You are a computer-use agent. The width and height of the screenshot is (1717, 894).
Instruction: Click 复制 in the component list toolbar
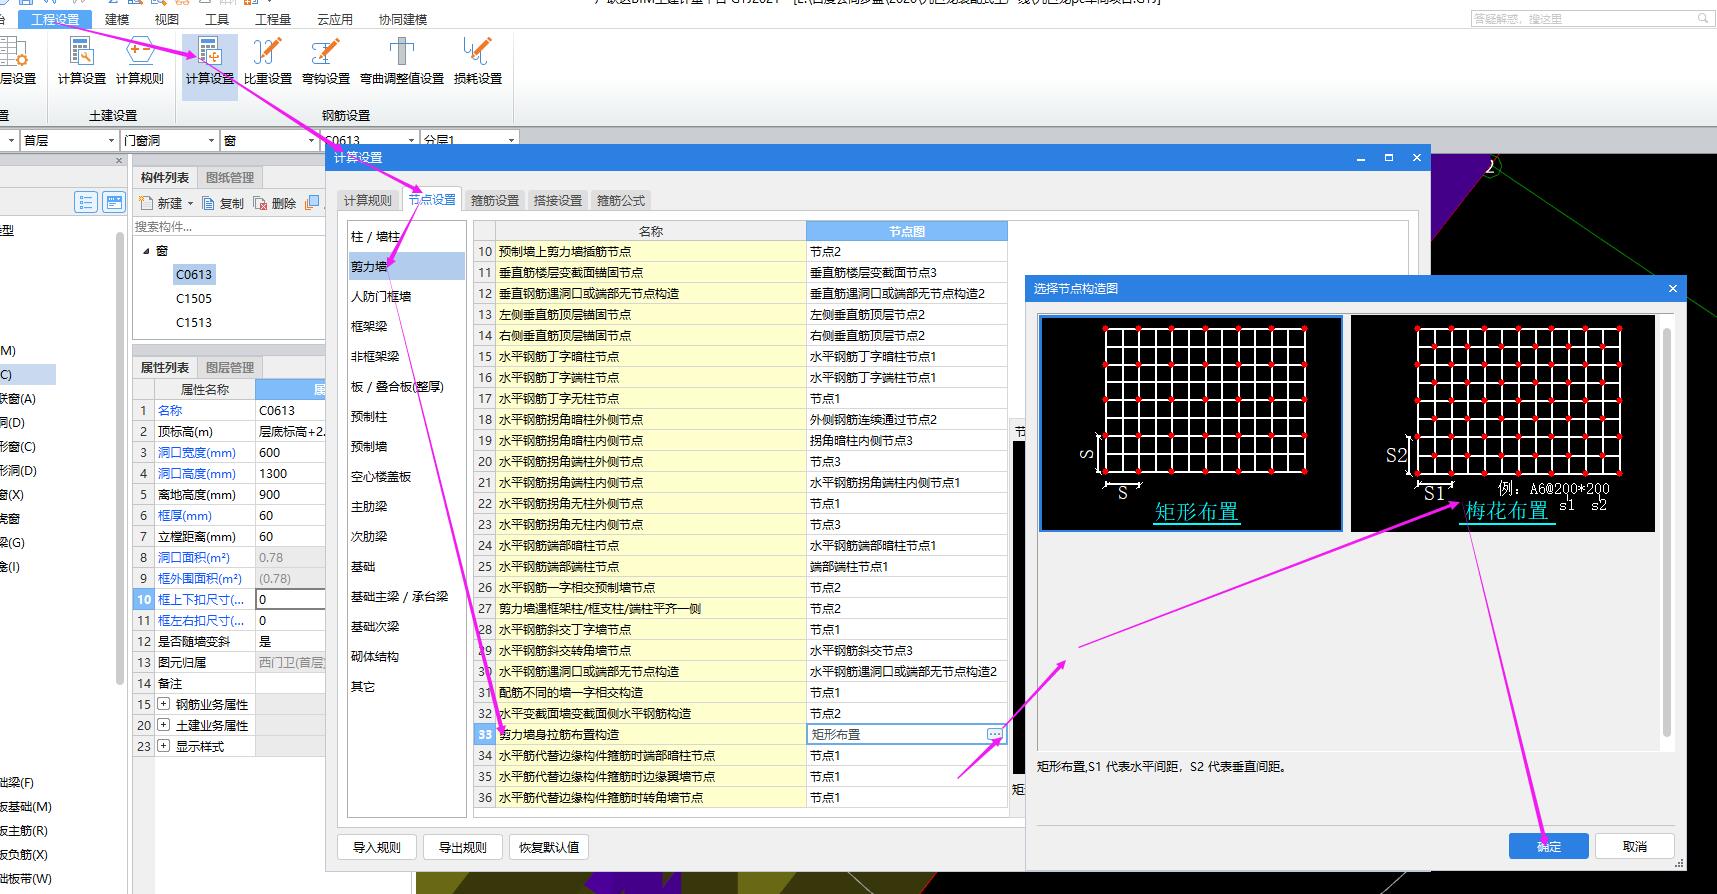[223, 203]
